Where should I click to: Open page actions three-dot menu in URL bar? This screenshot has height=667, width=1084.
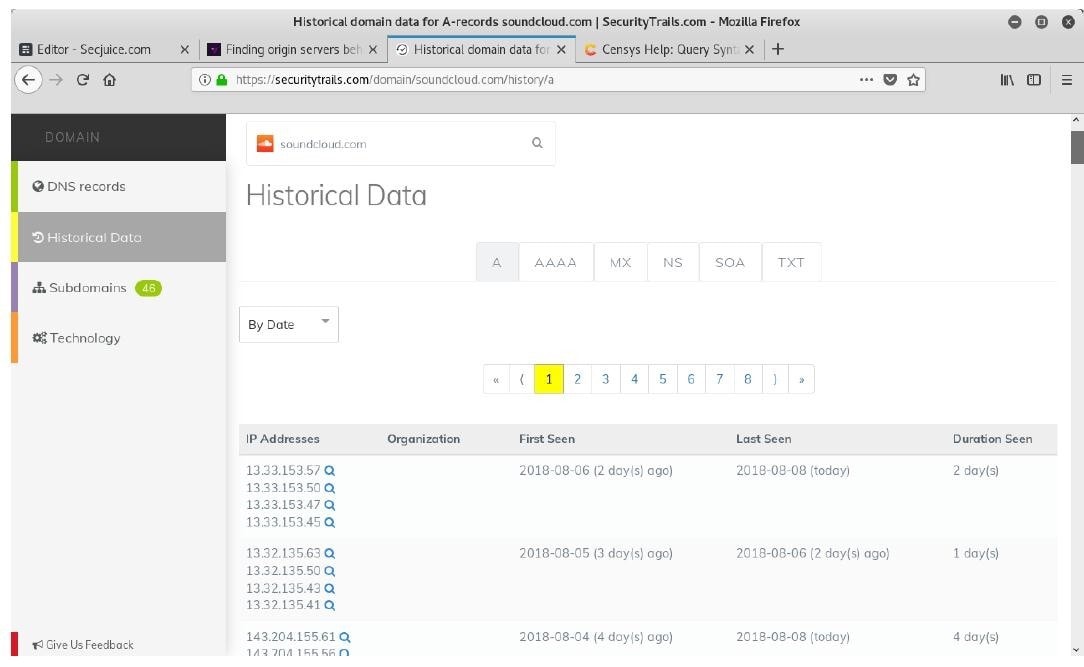point(866,80)
